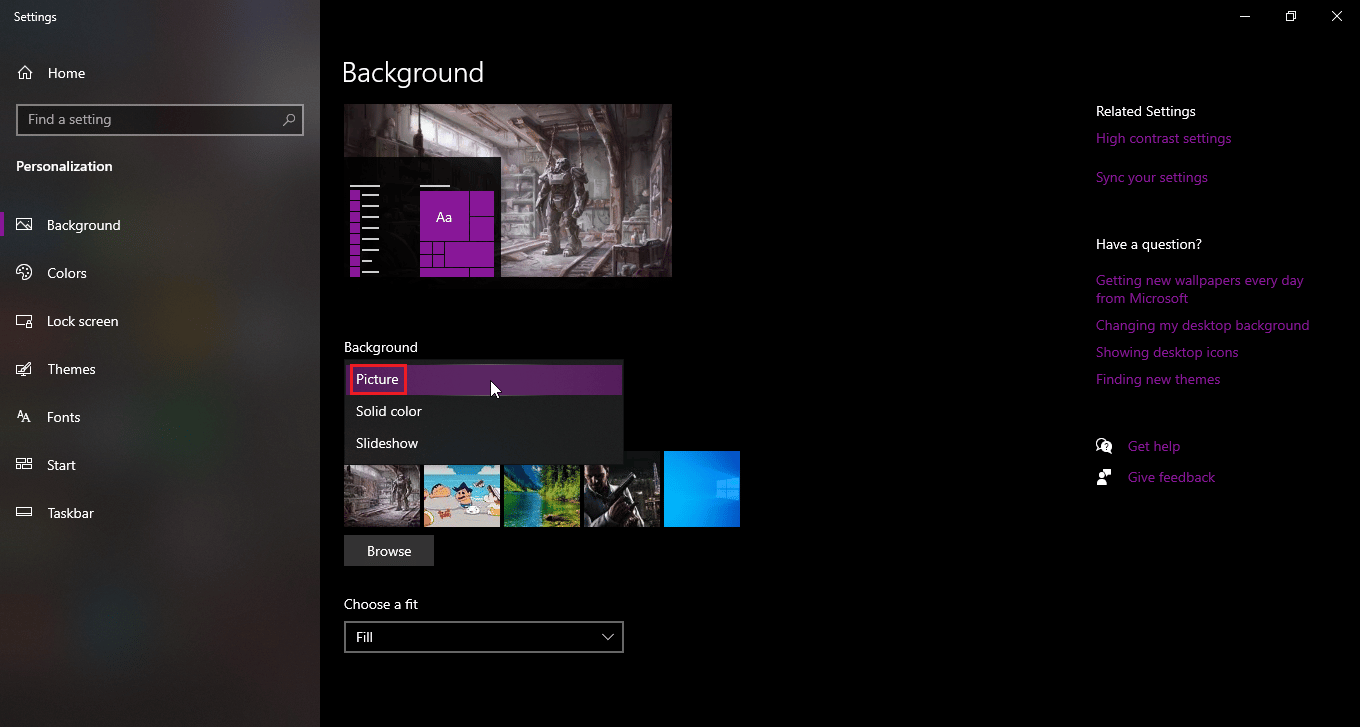This screenshot has height=727, width=1360.
Task: Pick Slideshow from the dropdown list
Action: (x=387, y=444)
